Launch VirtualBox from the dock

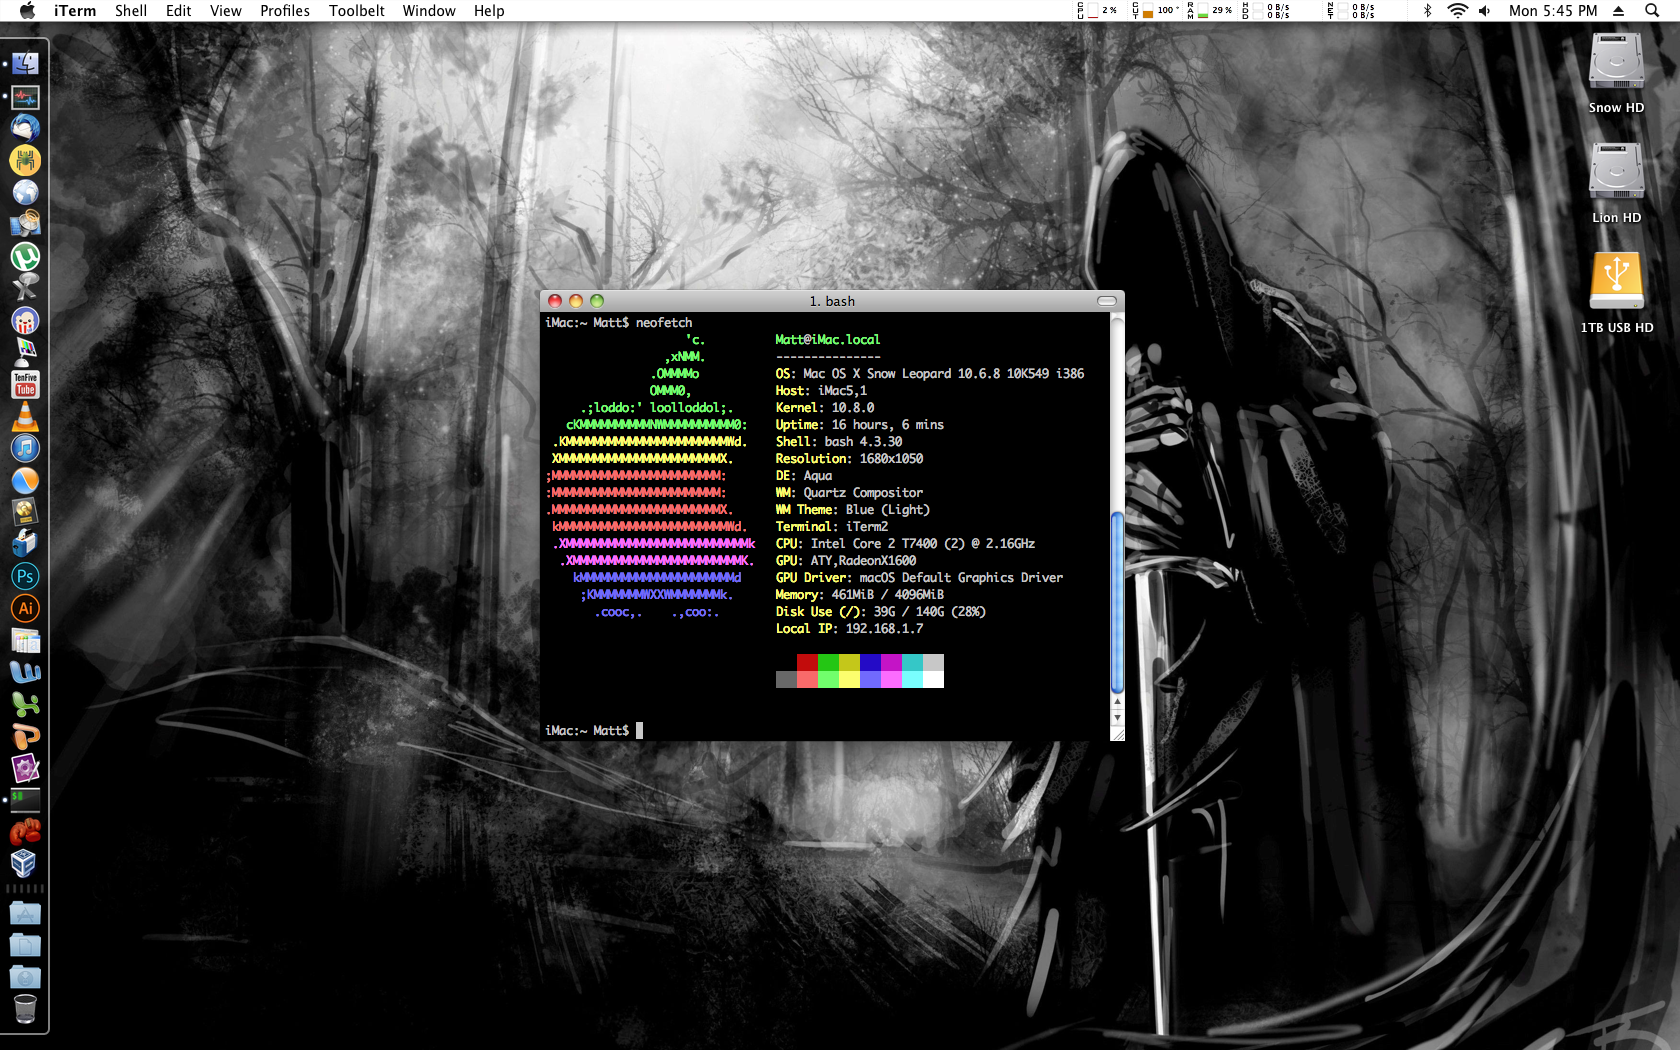pyautogui.click(x=25, y=864)
